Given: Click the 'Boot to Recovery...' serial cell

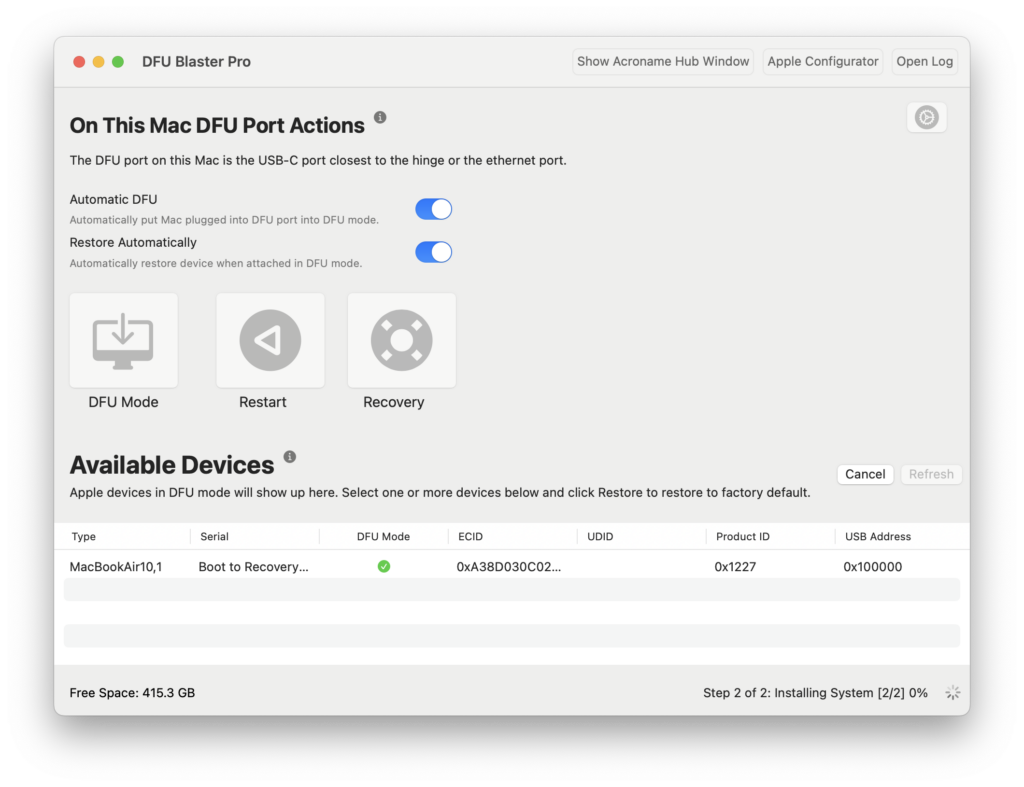Looking at the screenshot, I should [x=253, y=567].
